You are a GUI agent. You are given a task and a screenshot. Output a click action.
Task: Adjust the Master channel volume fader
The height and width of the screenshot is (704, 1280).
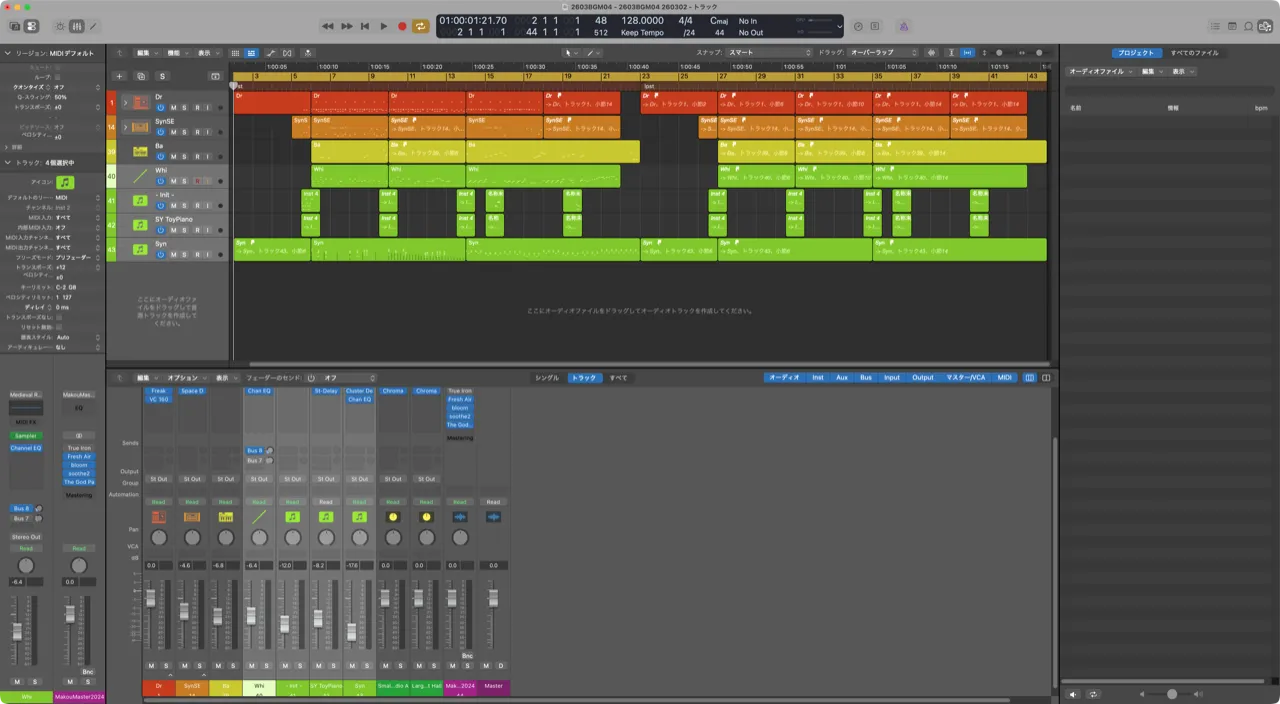tap(493, 598)
